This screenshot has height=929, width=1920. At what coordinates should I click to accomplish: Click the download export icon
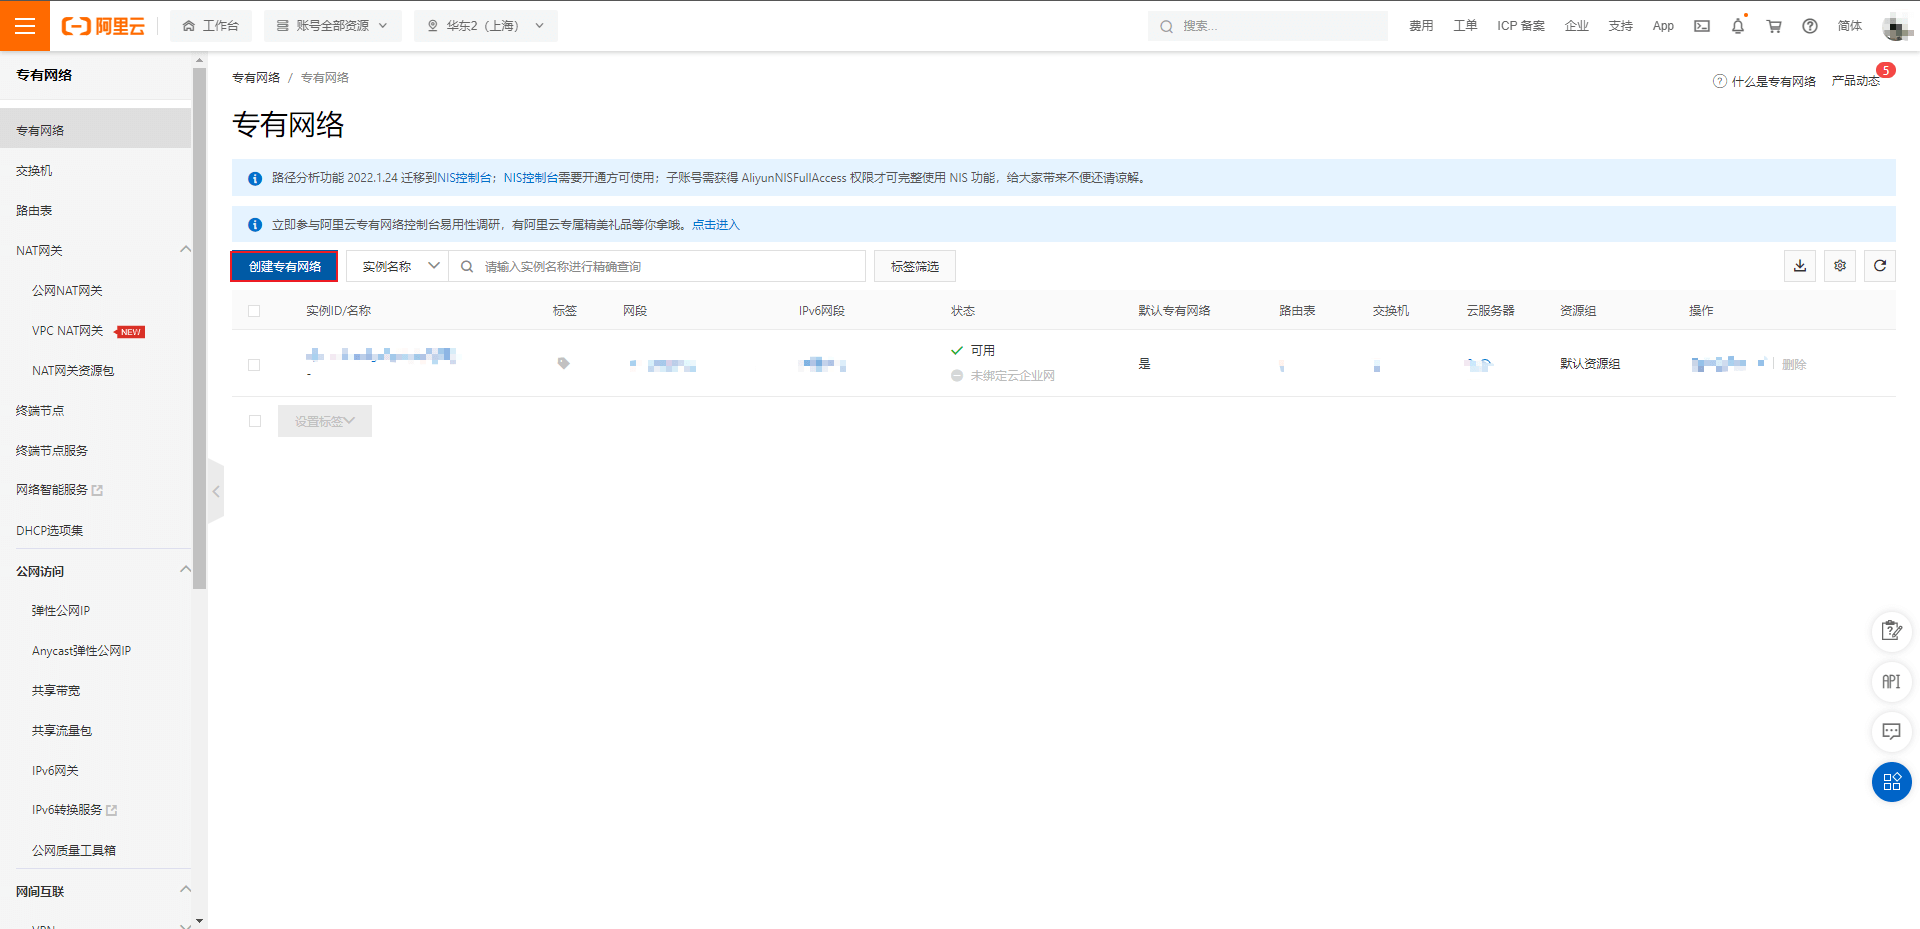1800,266
